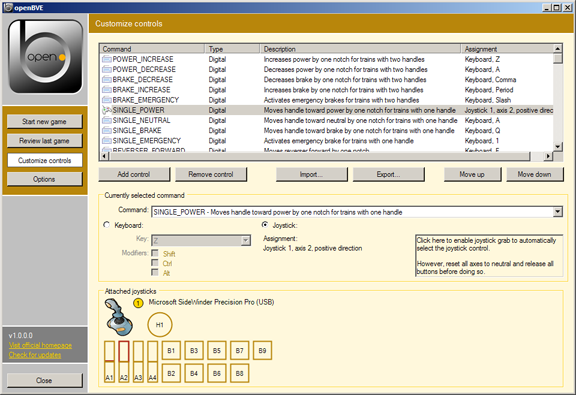This screenshot has height=395, width=576.
Task: Click joystick button indicator B6
Action: [x=217, y=373]
